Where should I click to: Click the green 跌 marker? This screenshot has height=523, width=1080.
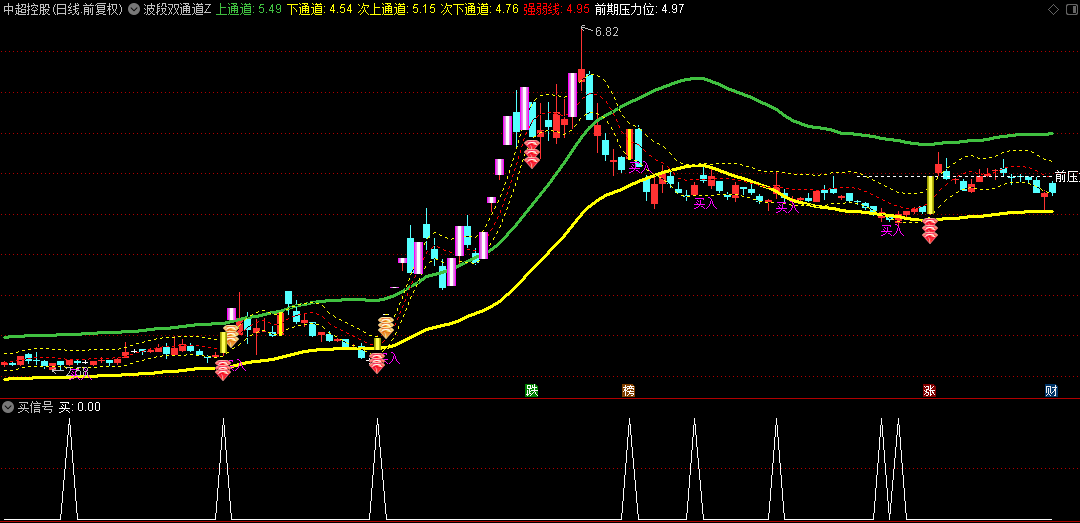pos(531,391)
